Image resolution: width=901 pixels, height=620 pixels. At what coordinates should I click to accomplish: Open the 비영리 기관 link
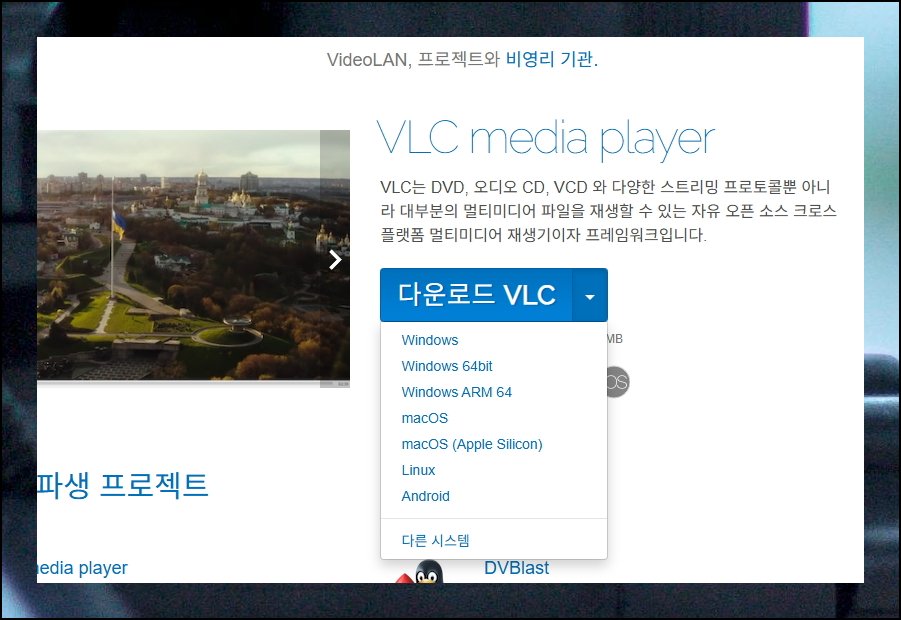(x=549, y=59)
